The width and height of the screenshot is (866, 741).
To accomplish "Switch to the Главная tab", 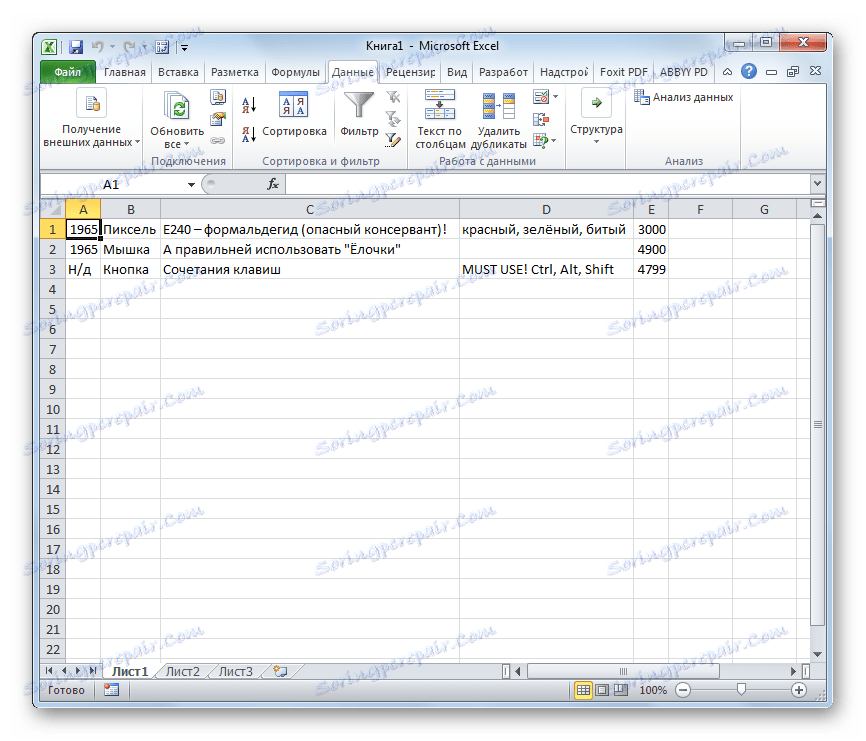I will pos(125,72).
